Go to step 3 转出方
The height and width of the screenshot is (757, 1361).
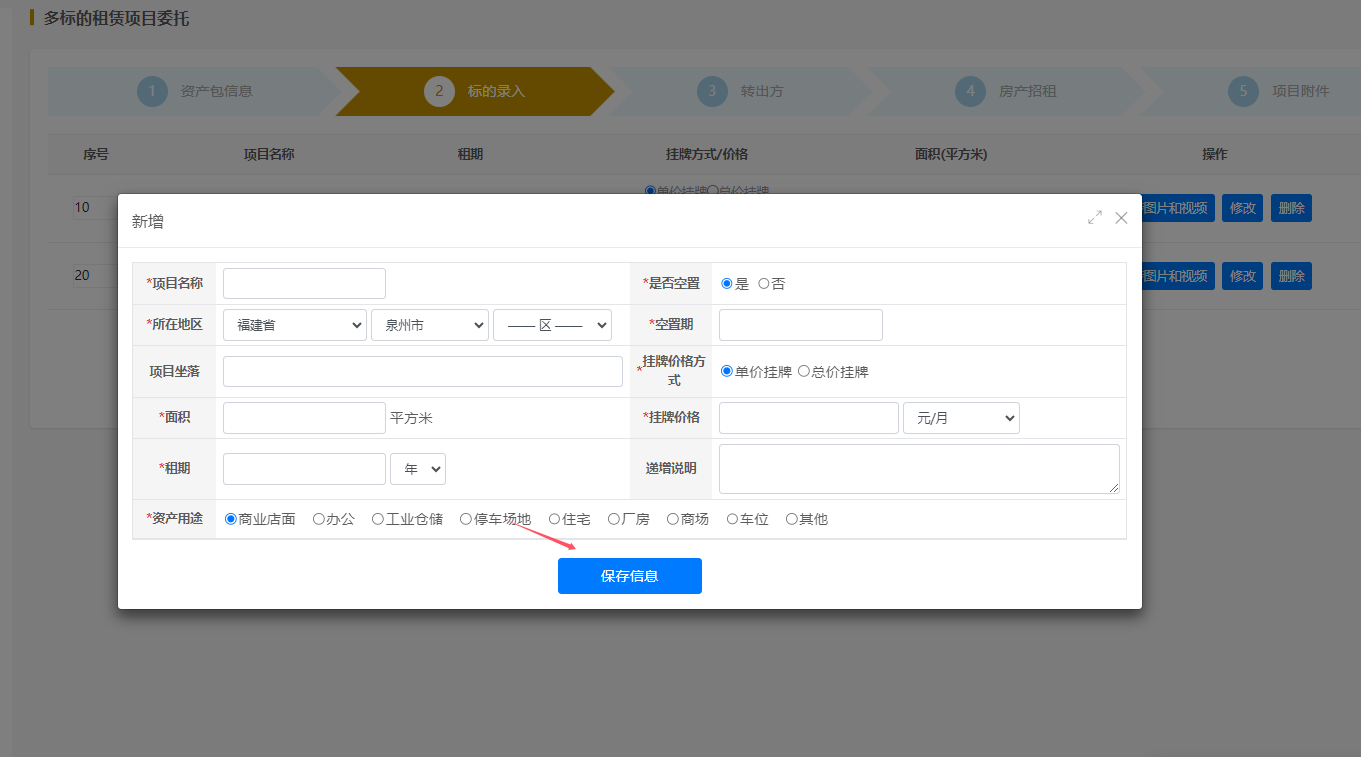[x=741, y=91]
